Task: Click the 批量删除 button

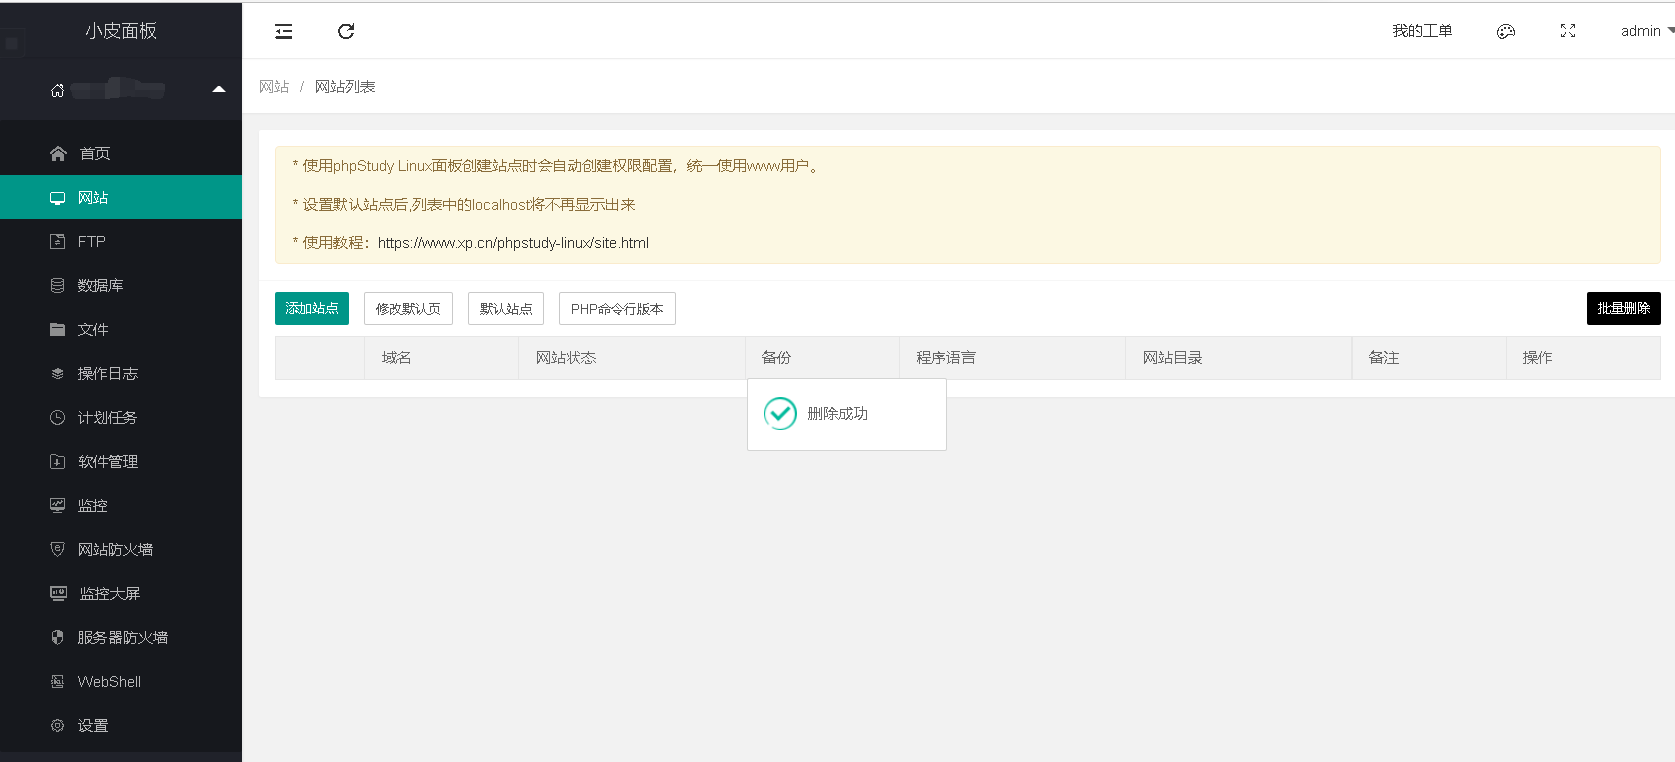Action: (x=1623, y=308)
